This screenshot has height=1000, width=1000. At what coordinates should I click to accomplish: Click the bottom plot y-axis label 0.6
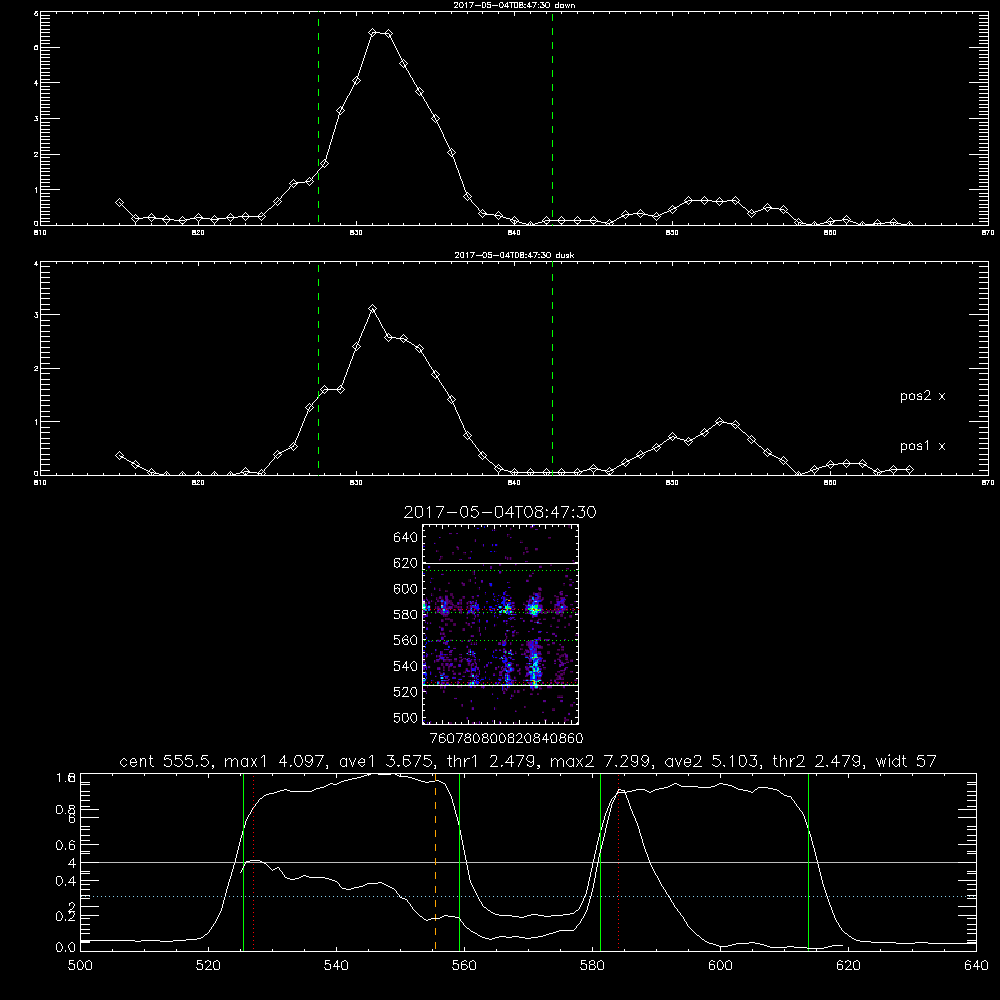66,845
